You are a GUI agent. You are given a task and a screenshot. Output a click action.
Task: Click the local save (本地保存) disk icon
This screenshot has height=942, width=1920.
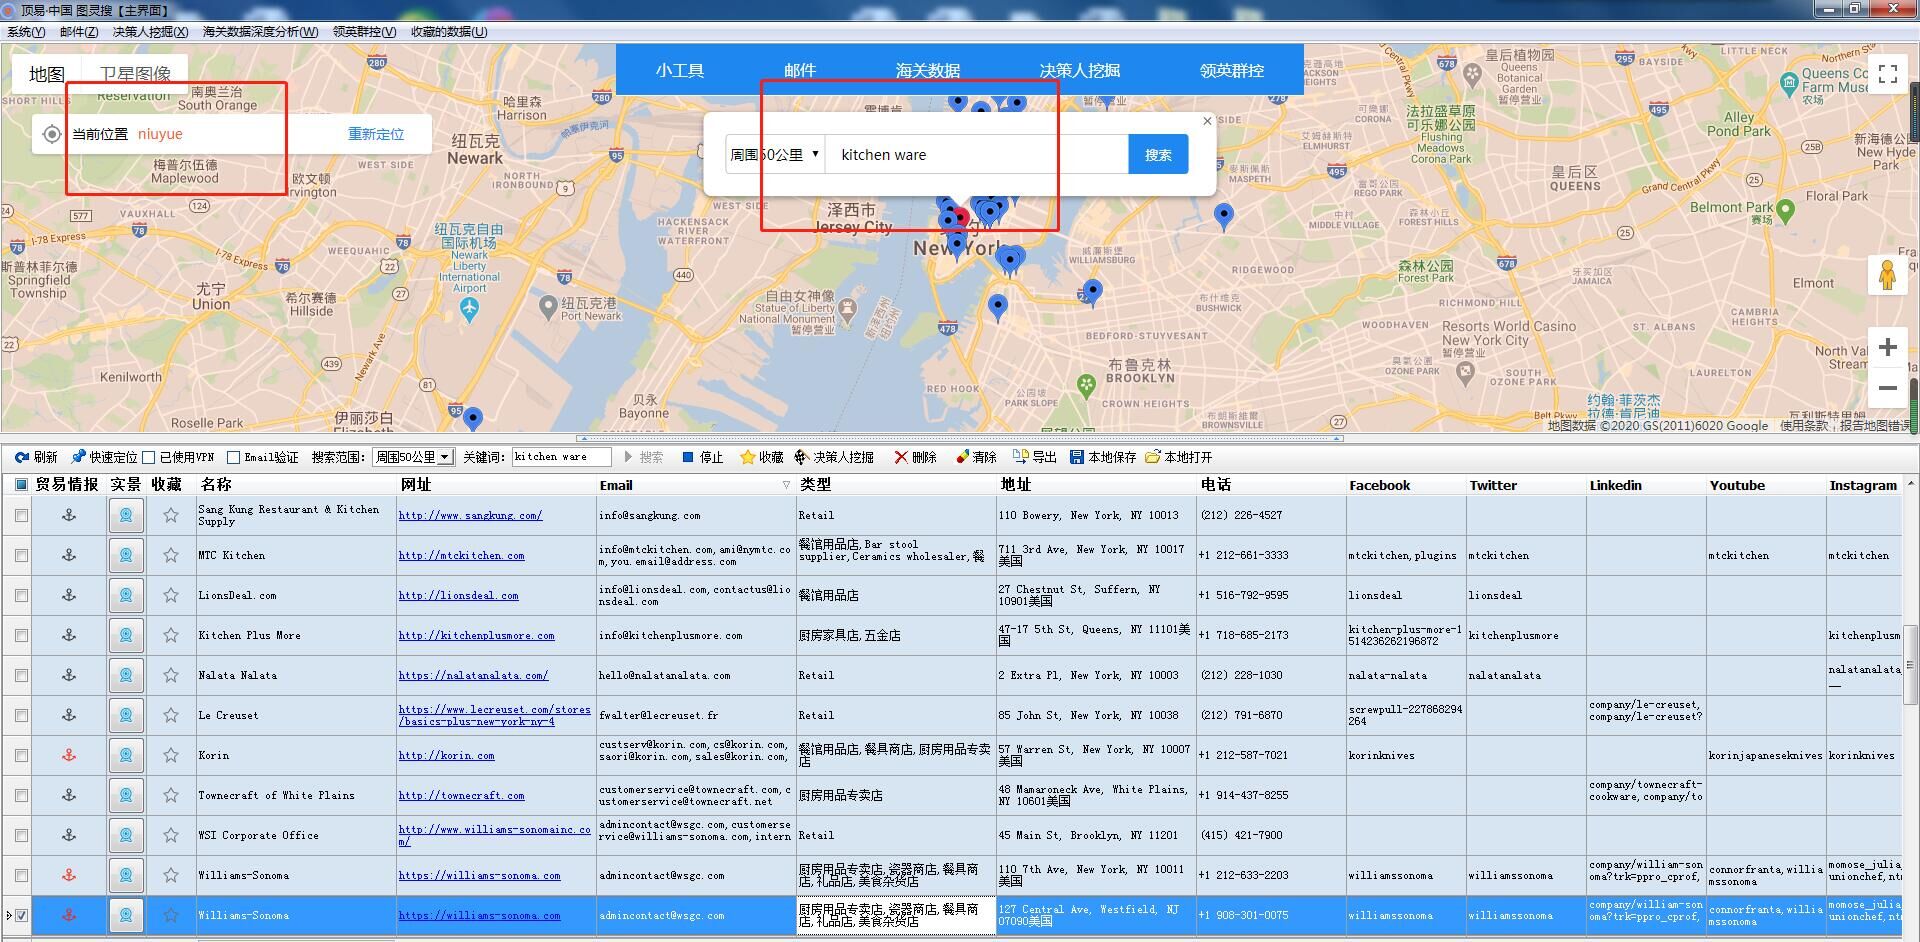pos(1077,457)
